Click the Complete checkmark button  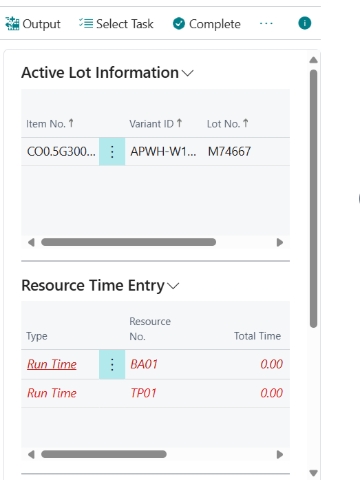[206, 24]
